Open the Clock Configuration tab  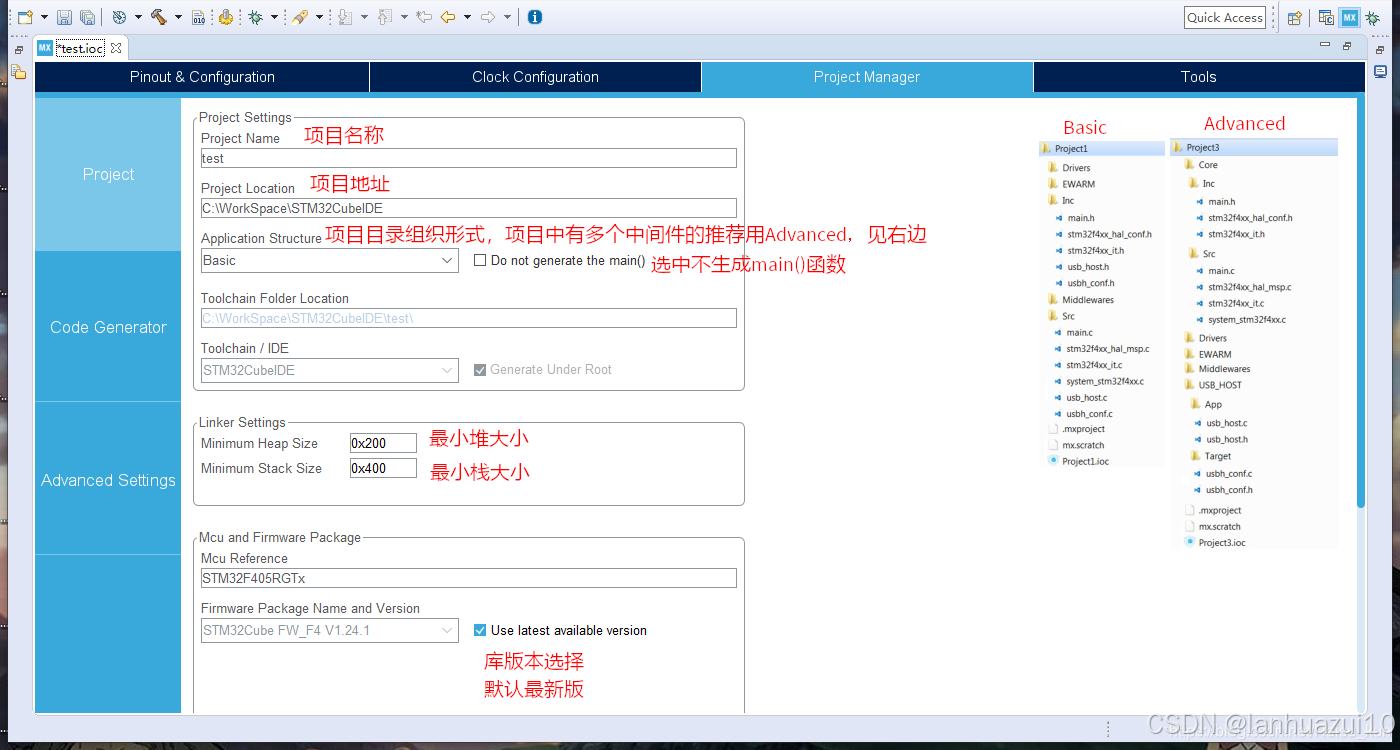coord(535,77)
